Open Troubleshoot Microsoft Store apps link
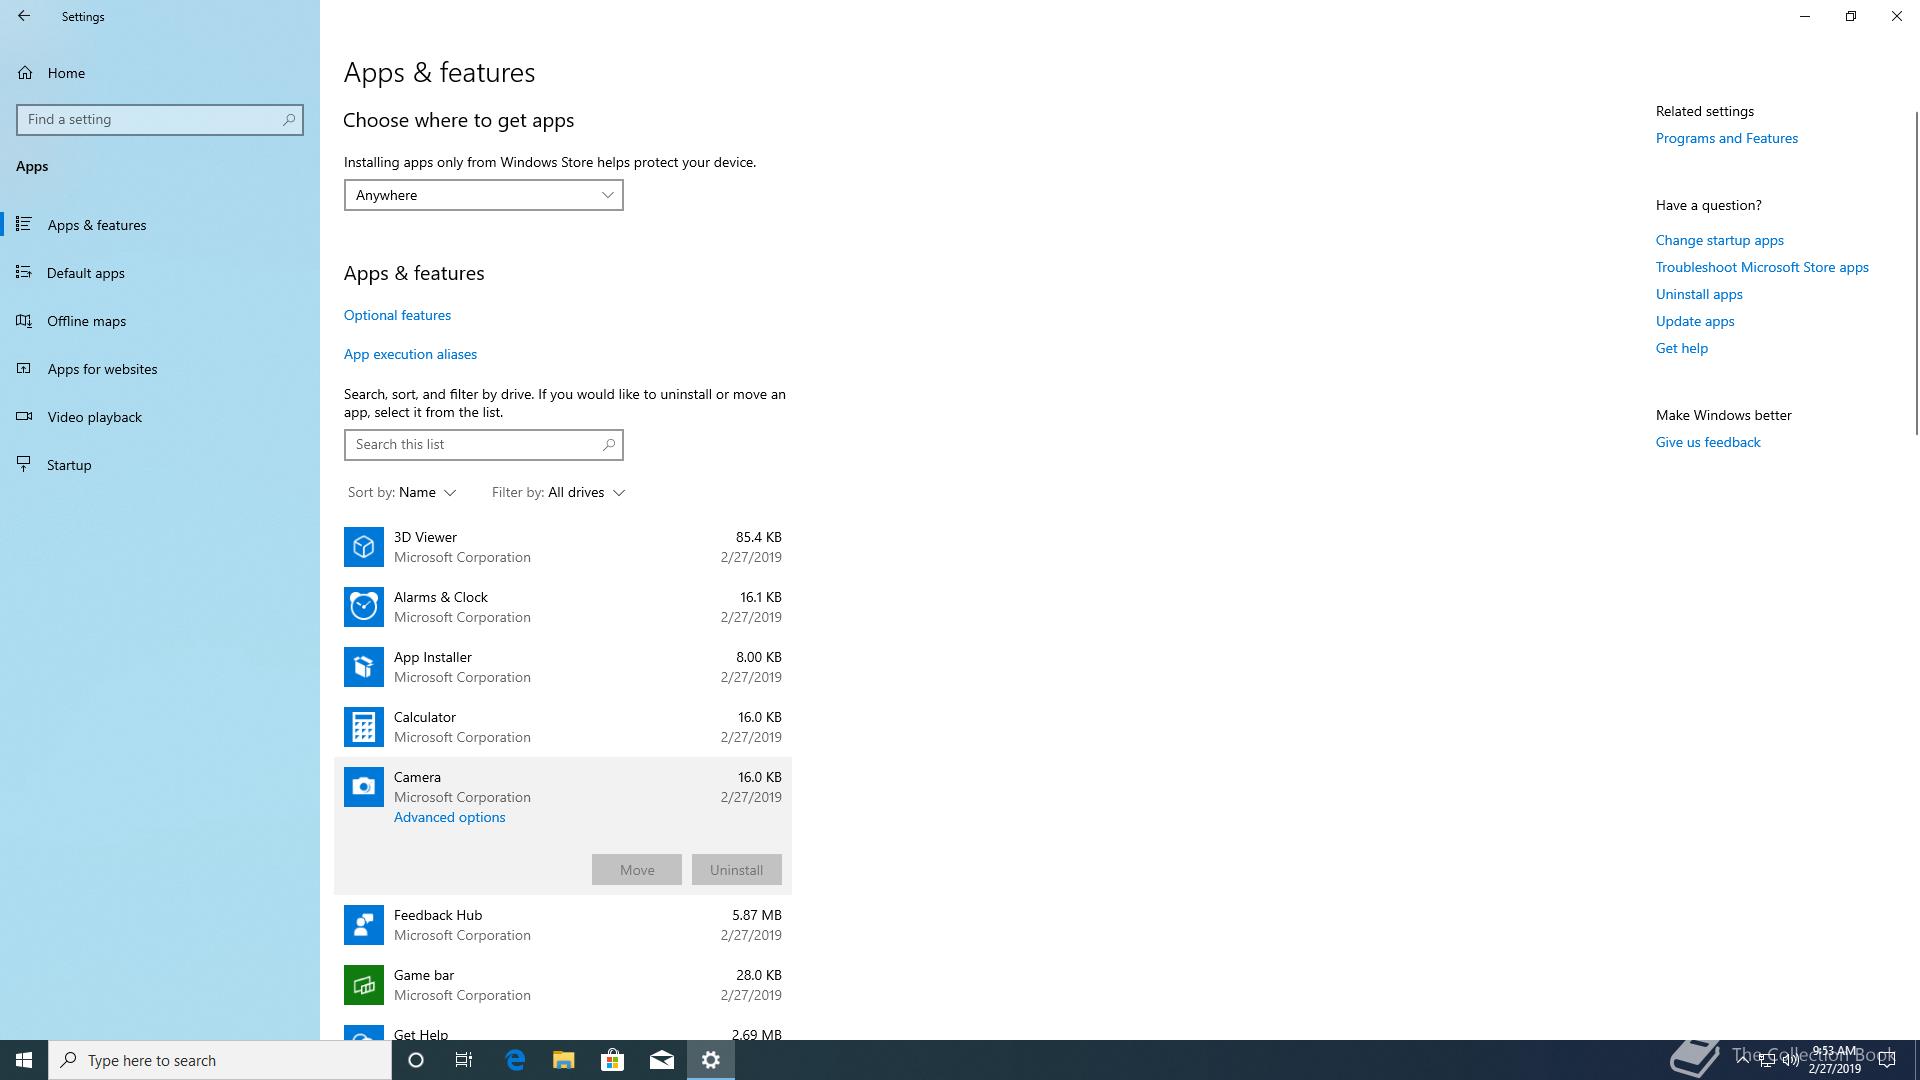 click(1762, 267)
